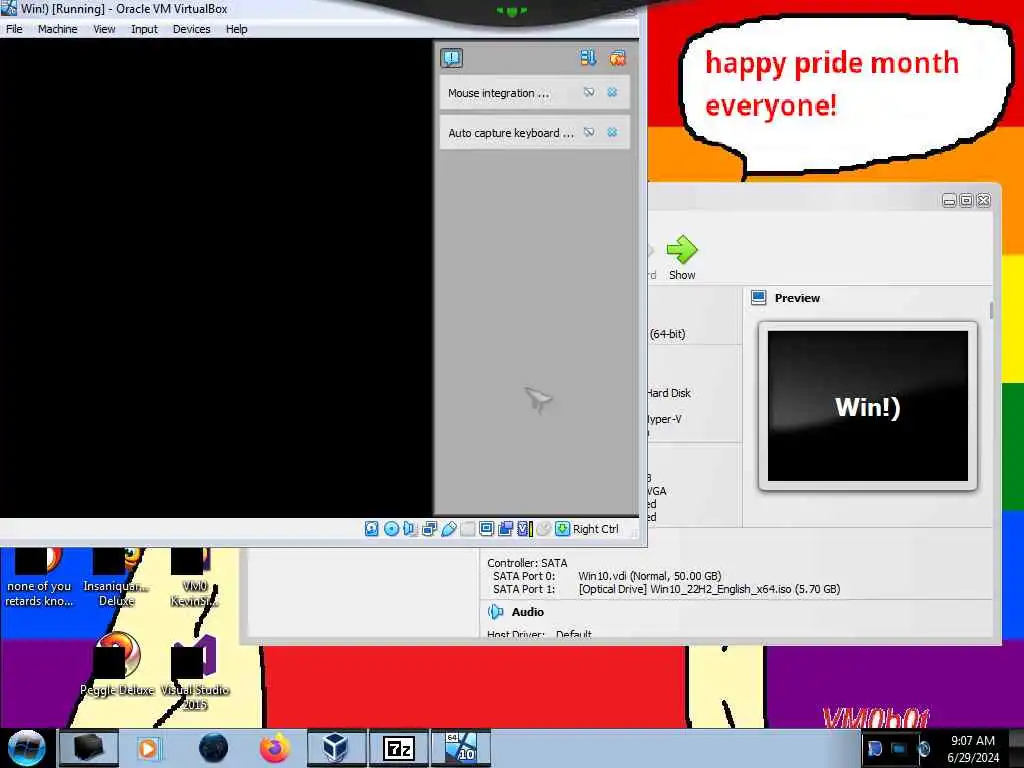The width and height of the screenshot is (1024, 768).
Task: Open the Insaniquarium Deluxe desktop icon
Action: click(116, 578)
